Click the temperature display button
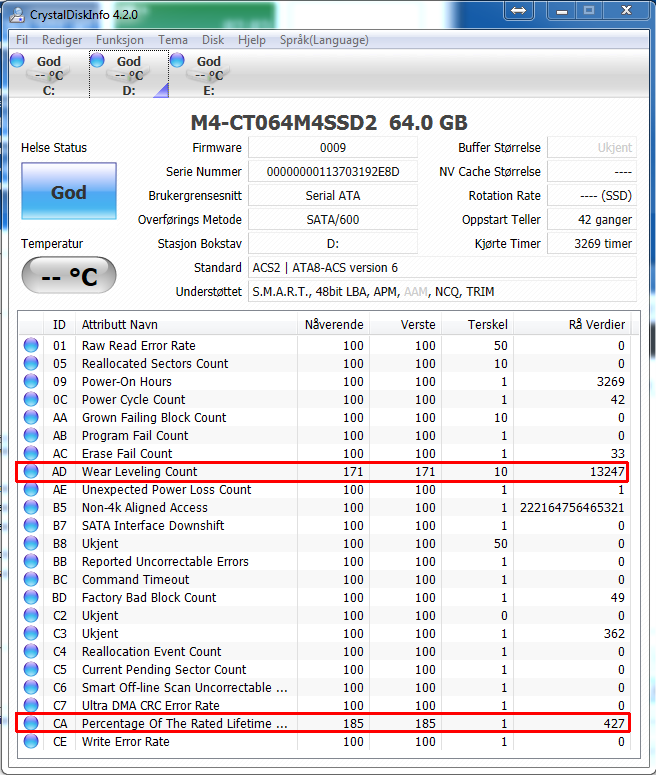Viewport: 656px width, 775px height. (x=69, y=275)
